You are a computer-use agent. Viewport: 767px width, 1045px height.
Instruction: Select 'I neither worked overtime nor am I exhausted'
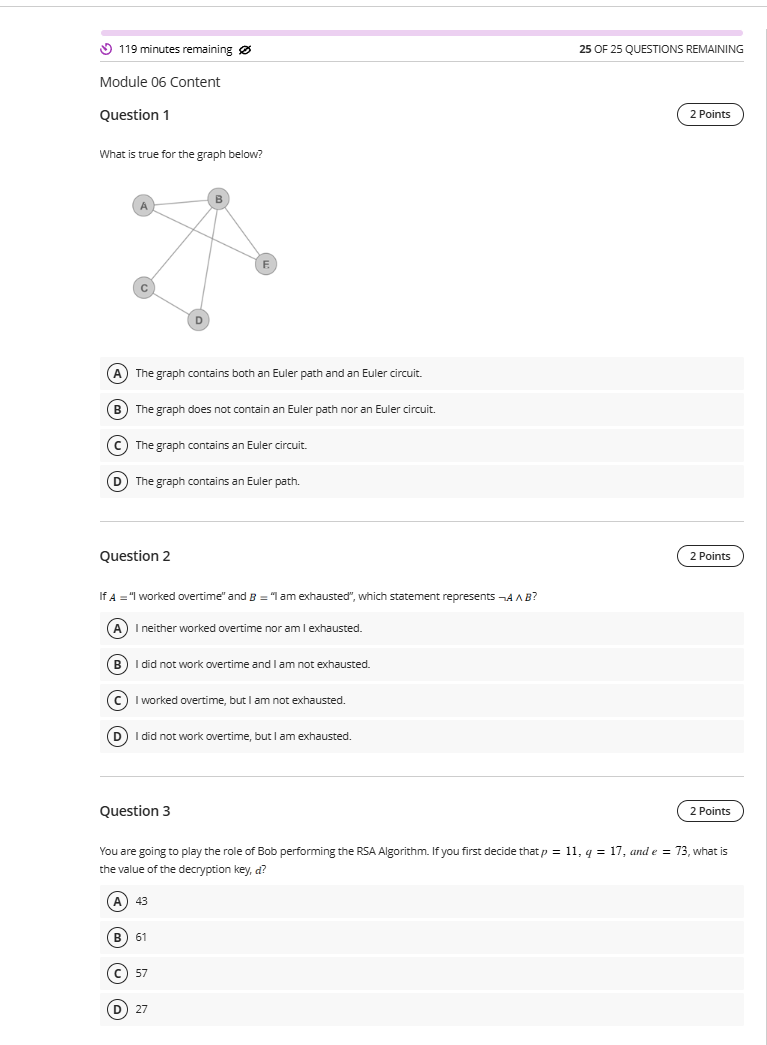point(117,628)
